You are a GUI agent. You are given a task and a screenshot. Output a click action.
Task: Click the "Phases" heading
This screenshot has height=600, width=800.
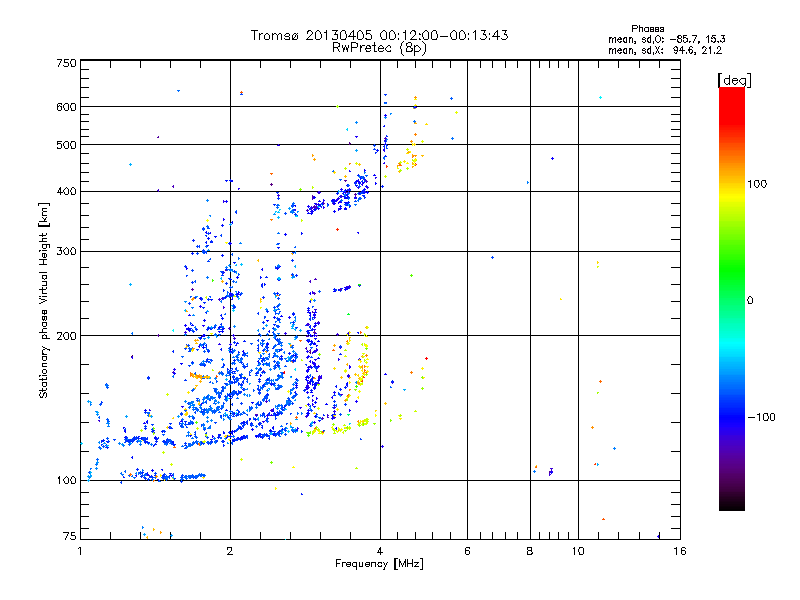[647, 29]
